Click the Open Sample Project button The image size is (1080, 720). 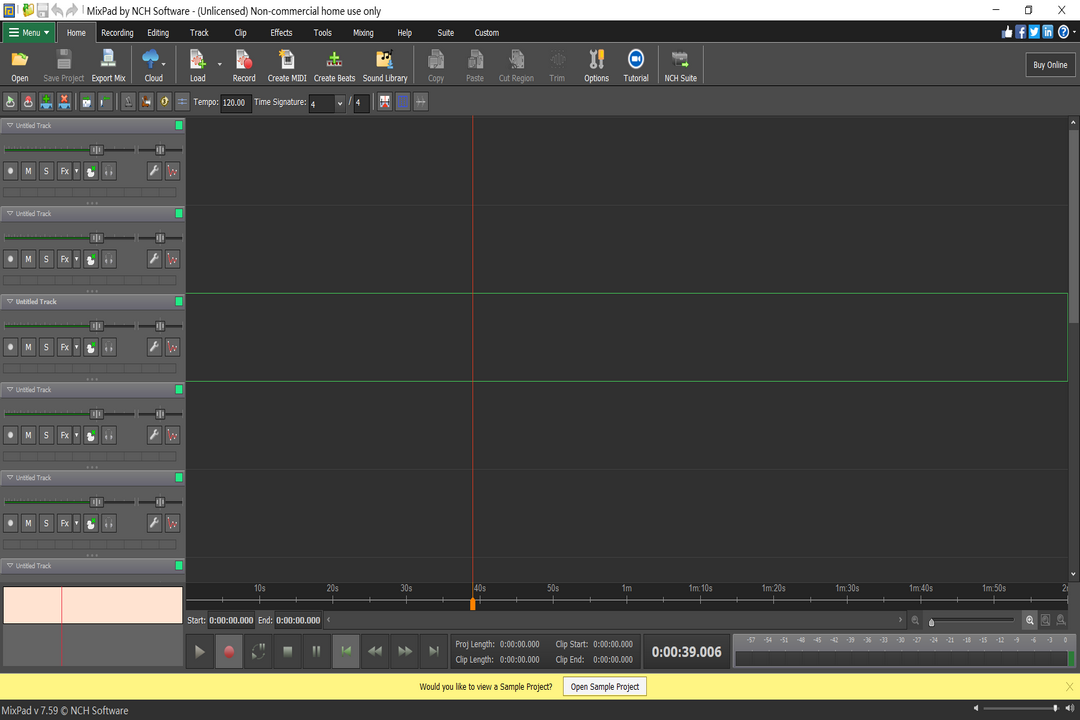tap(604, 686)
